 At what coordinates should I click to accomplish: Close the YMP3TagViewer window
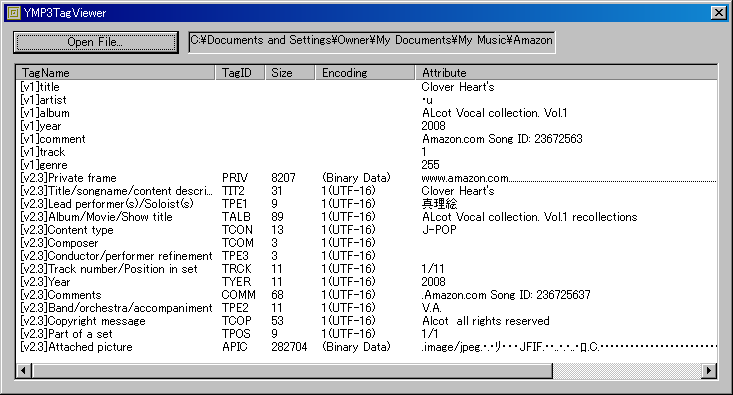719,13
